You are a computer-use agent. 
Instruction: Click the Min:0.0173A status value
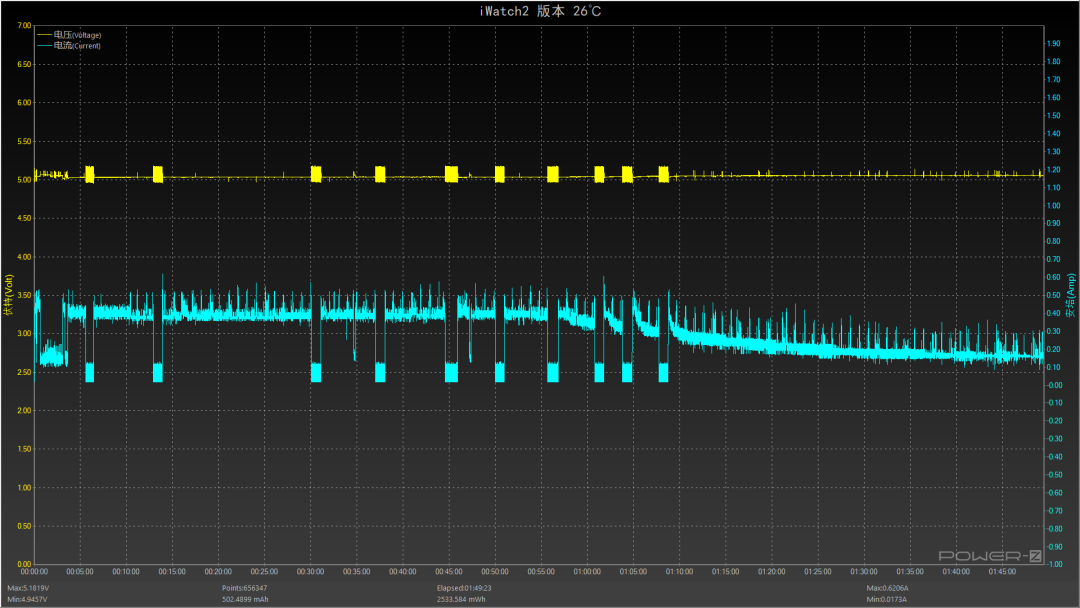click(x=886, y=599)
